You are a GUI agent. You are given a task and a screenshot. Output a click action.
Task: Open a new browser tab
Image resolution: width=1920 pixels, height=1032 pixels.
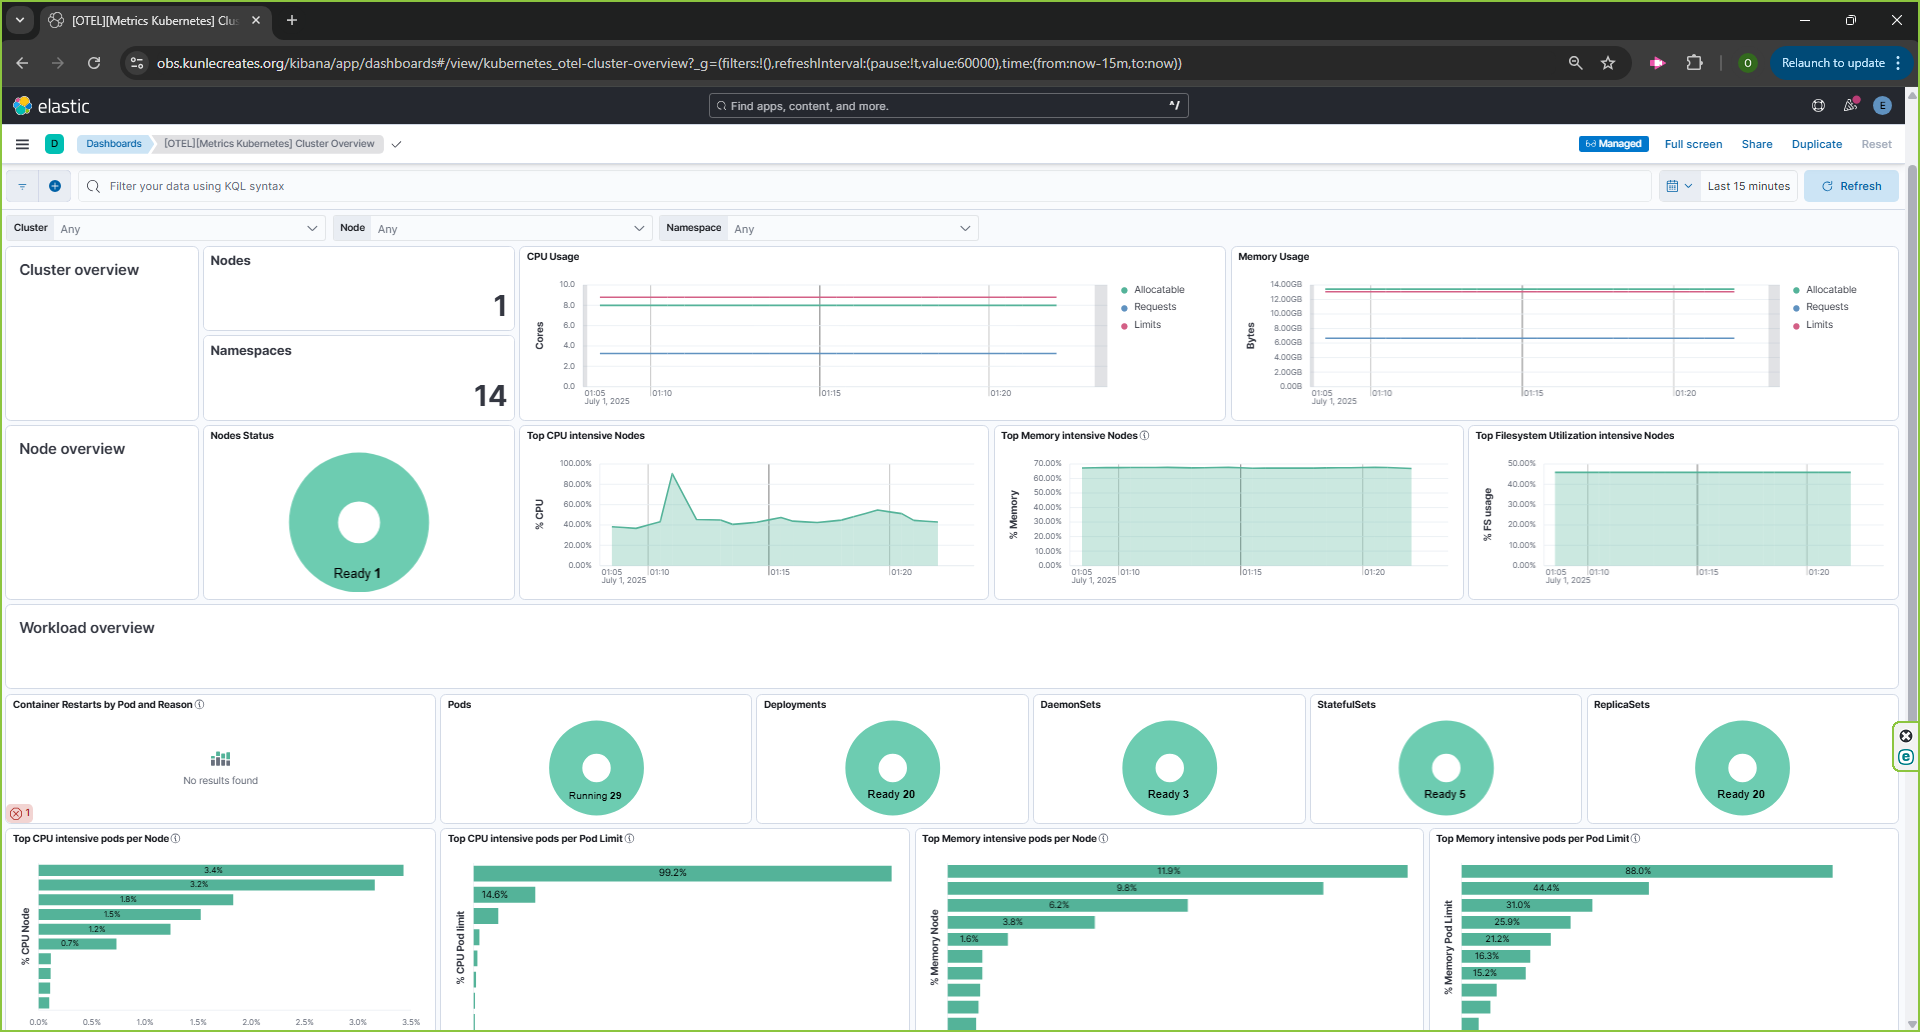(292, 20)
